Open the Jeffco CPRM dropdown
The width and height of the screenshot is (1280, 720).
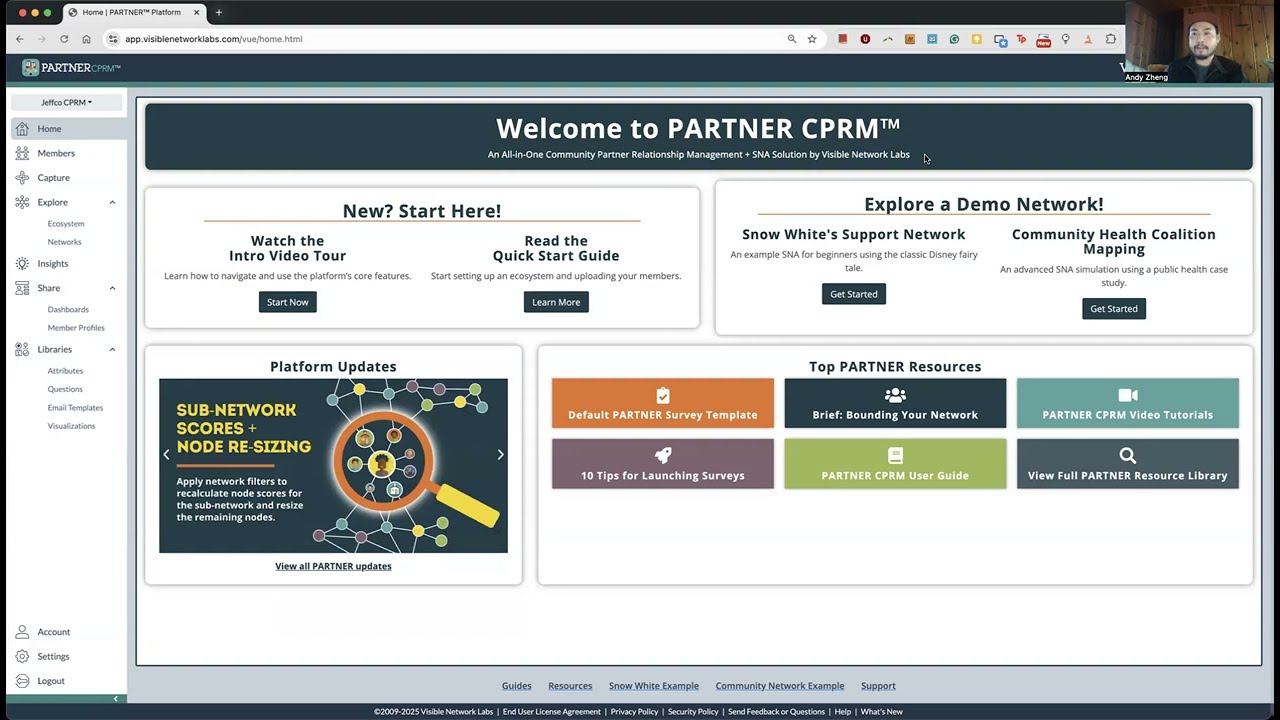coord(66,102)
